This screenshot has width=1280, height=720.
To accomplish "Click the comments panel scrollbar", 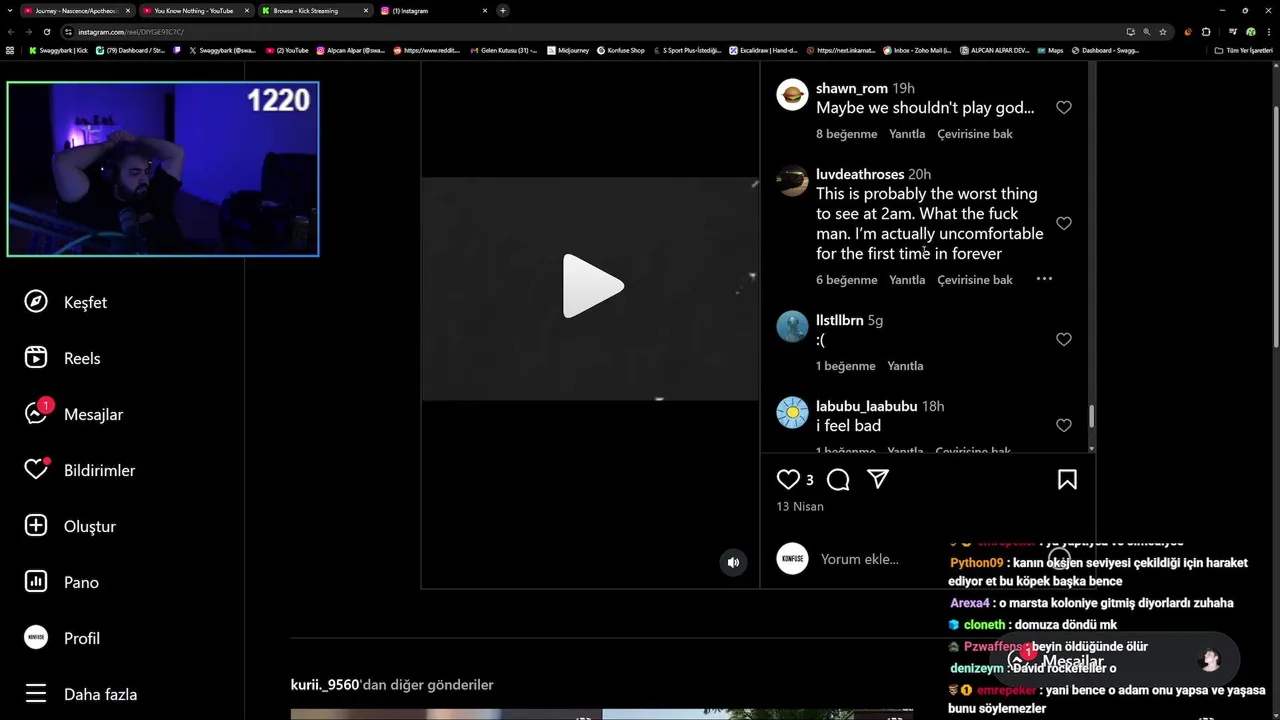I will click(x=1091, y=416).
